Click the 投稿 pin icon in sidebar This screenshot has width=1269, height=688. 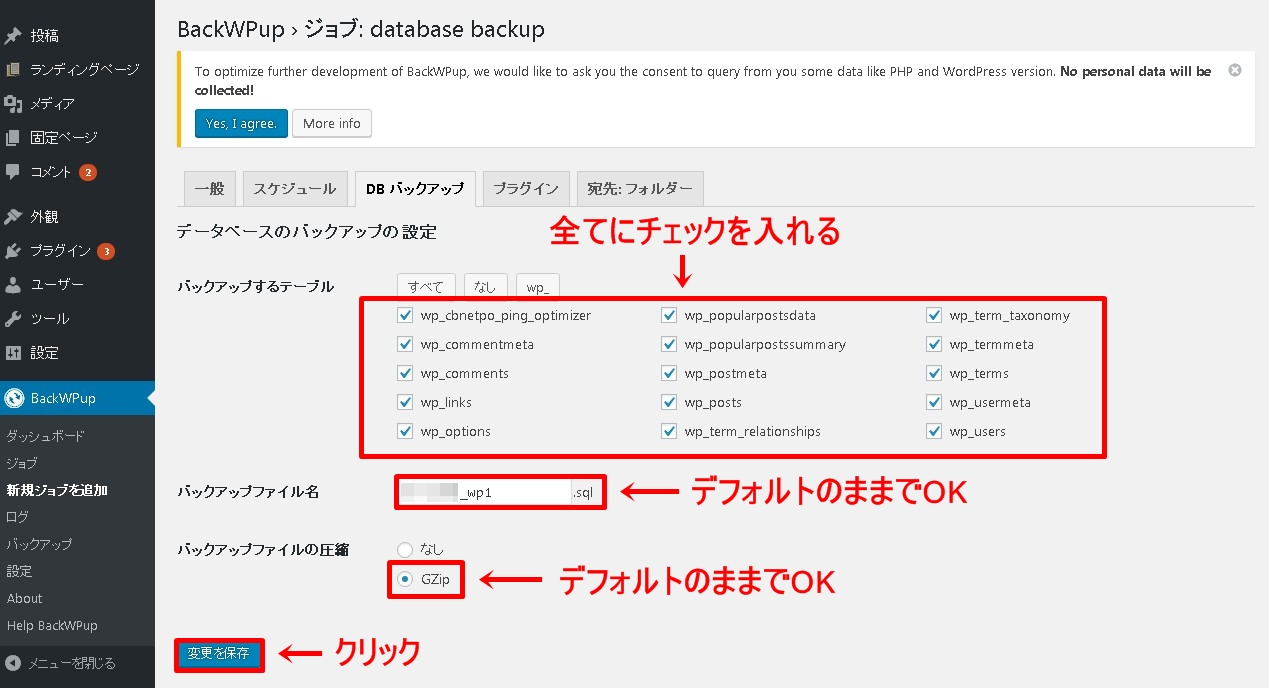(x=13, y=36)
